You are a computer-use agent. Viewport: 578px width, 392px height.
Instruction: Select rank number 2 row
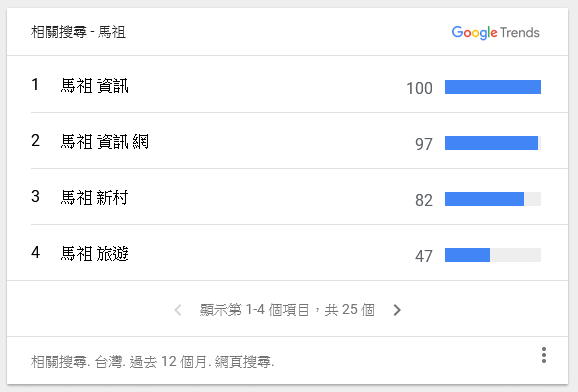(x=299, y=141)
